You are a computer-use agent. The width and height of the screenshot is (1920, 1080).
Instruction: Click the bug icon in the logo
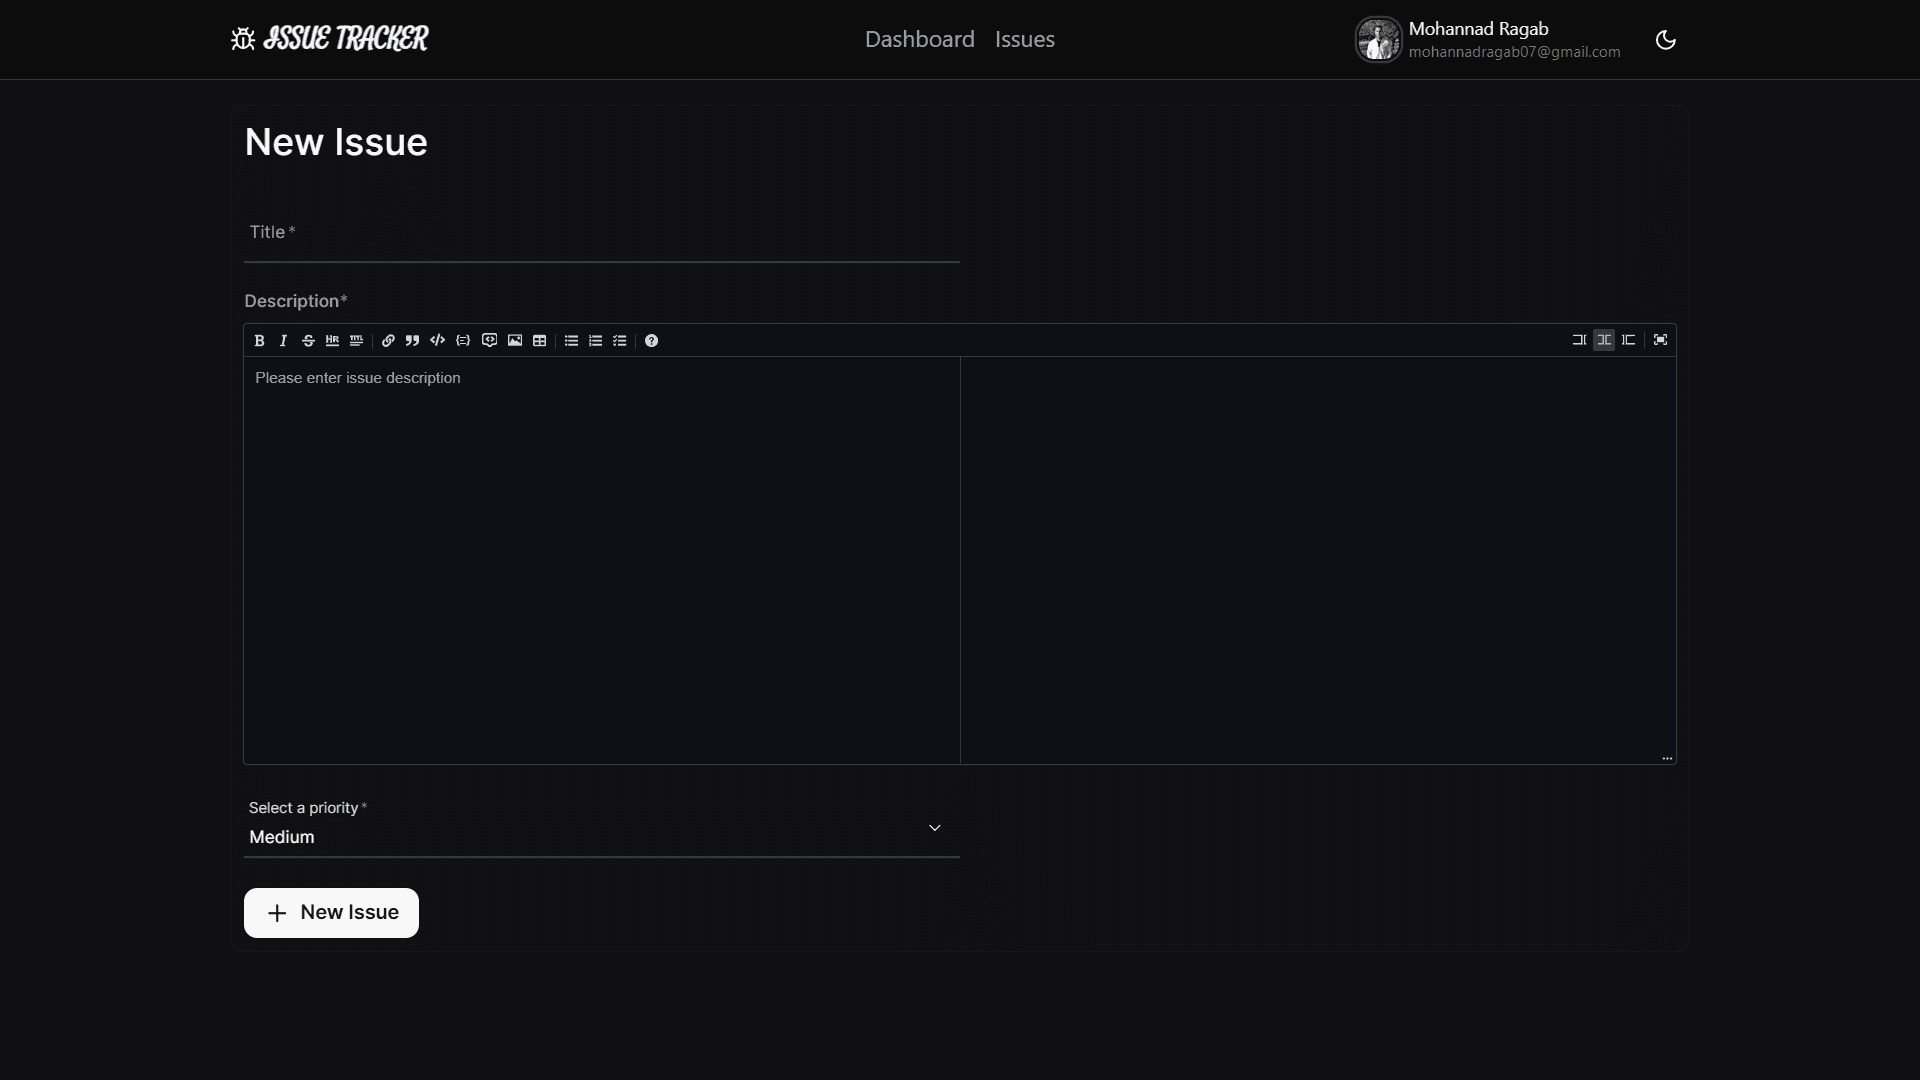(243, 39)
